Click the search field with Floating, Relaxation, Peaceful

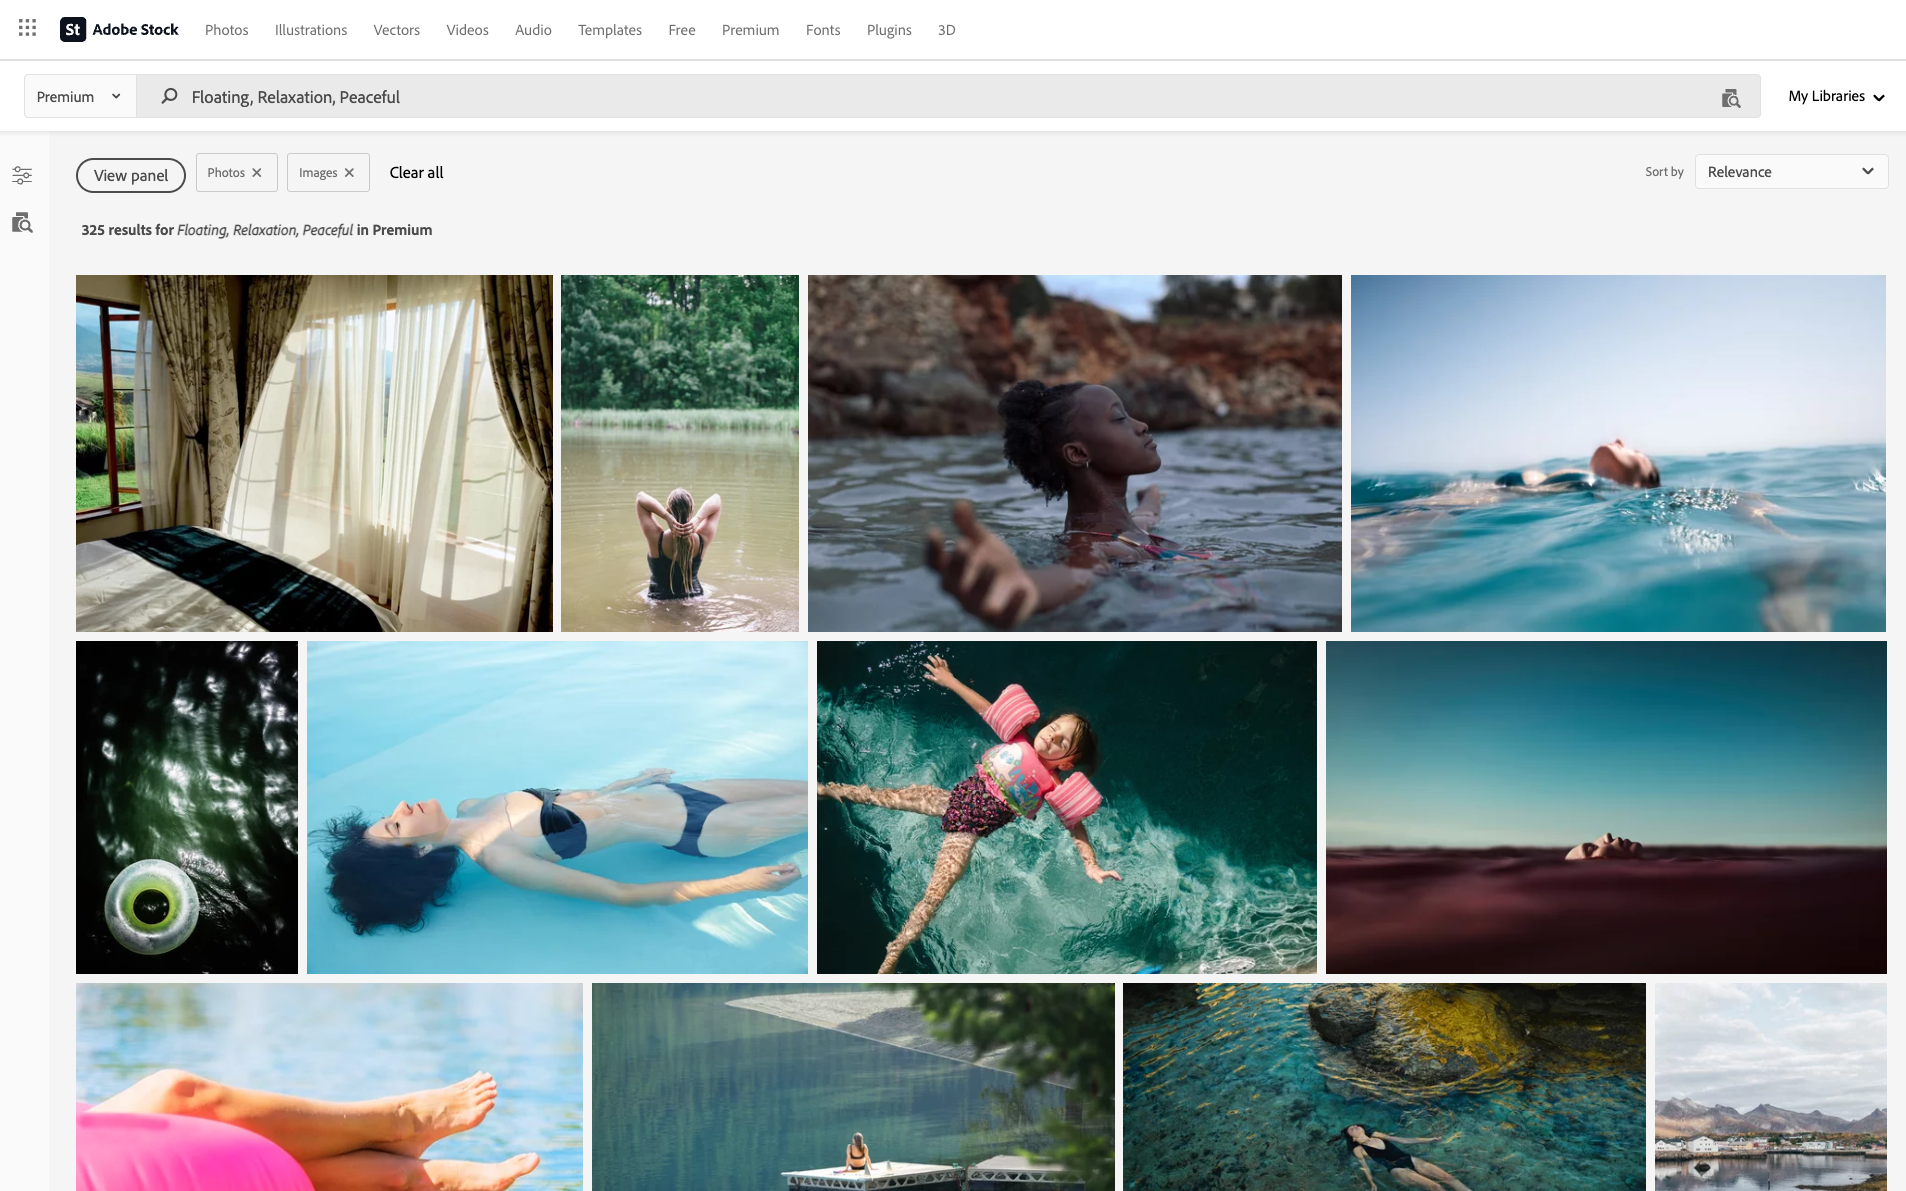pos(900,97)
